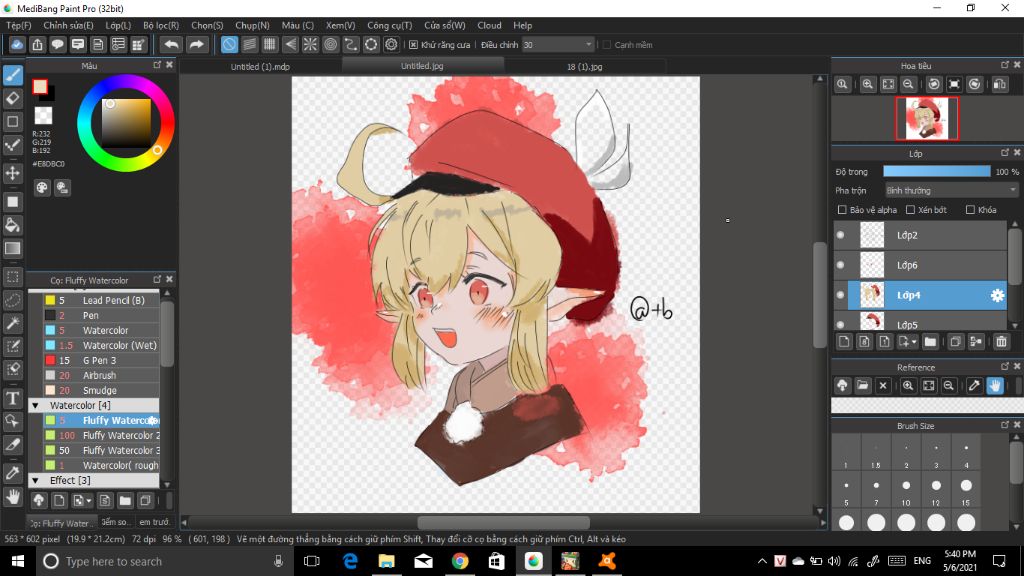Select G Pen 3 brush

click(x=101, y=360)
